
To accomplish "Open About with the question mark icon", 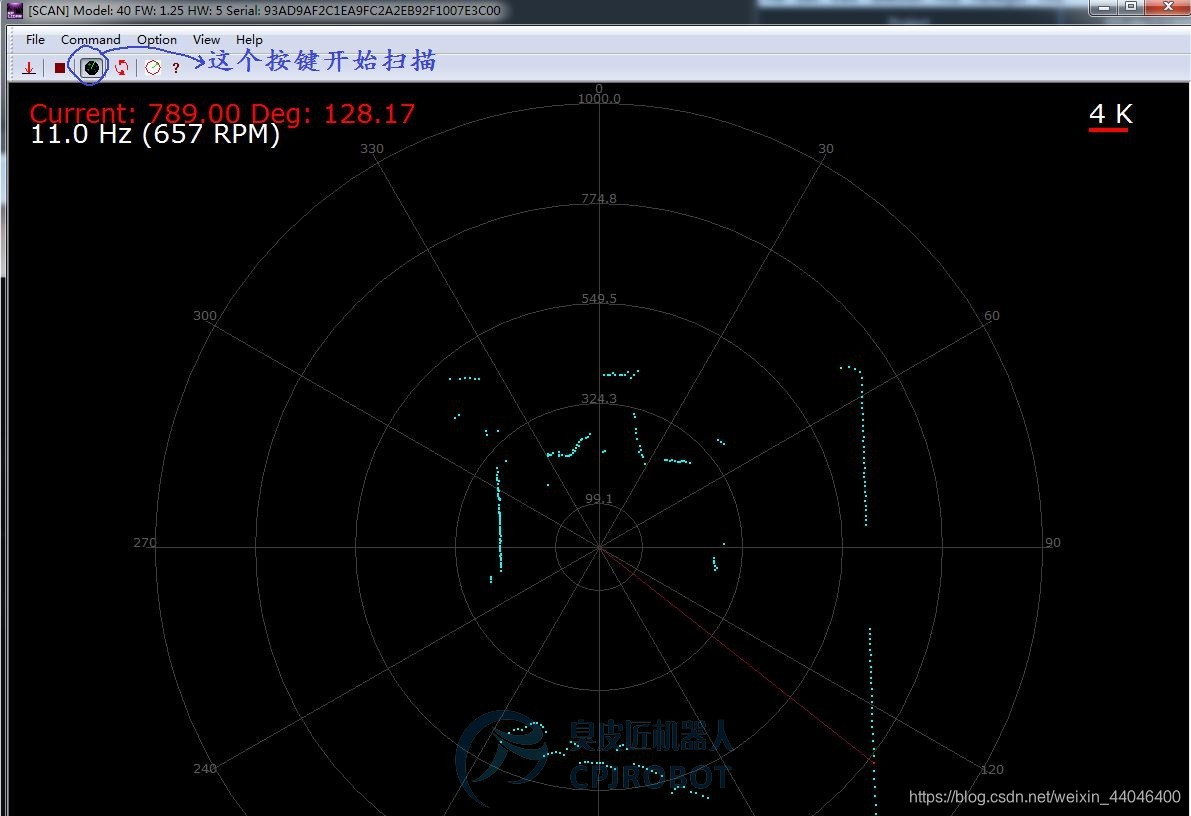I will (x=175, y=68).
